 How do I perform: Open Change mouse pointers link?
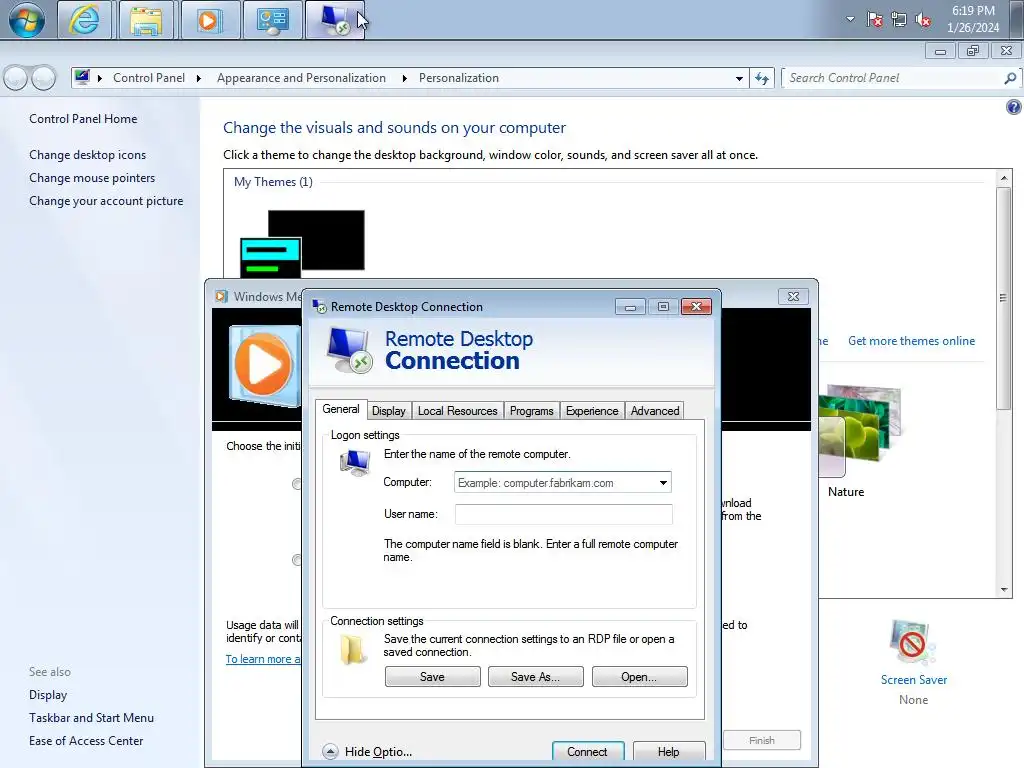92,178
